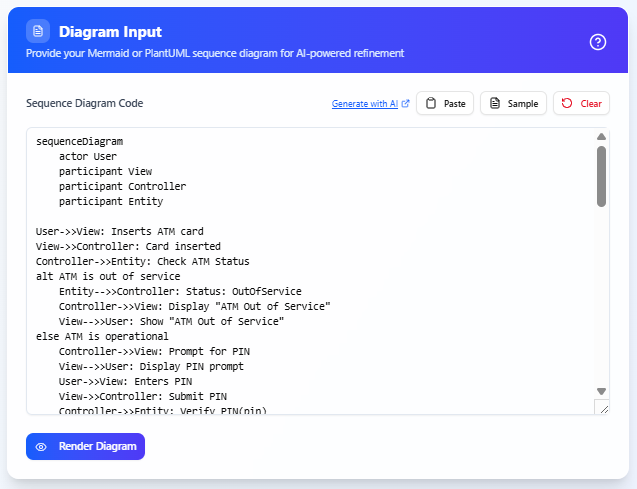This screenshot has height=489, width=637.
Task: Load example code with the Sample button
Action: 514,103
